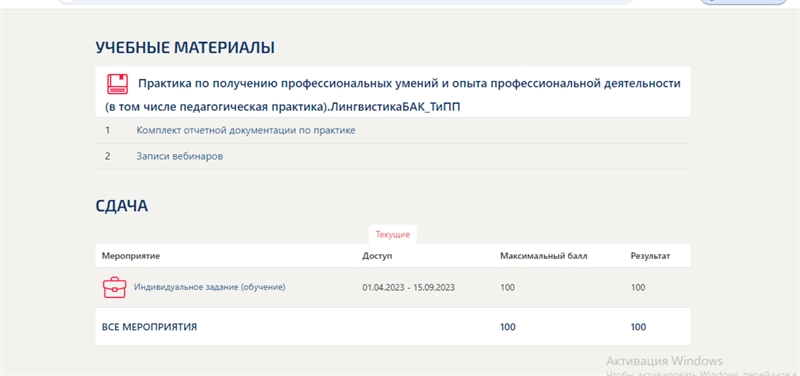This screenshot has width=800, height=376.
Task: Select the Текущие tab
Action: coord(393,235)
